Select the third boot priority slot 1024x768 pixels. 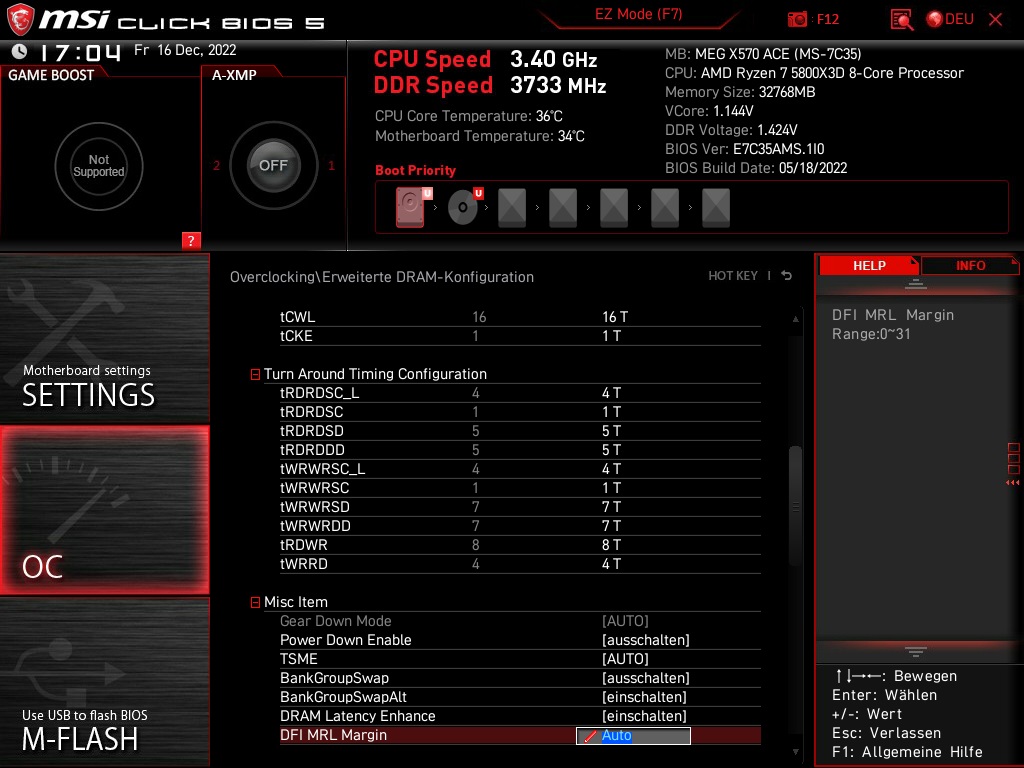512,208
